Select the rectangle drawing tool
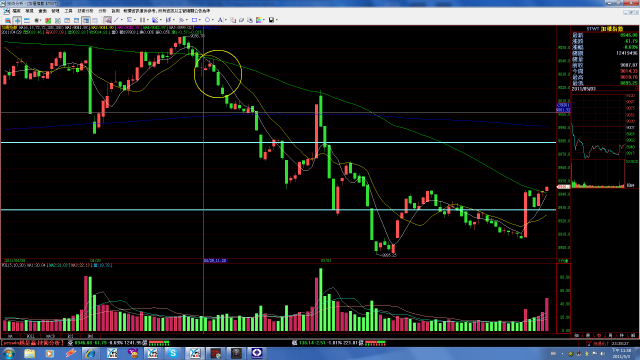Image resolution: width=640 pixels, height=360 pixels. click(195, 20)
